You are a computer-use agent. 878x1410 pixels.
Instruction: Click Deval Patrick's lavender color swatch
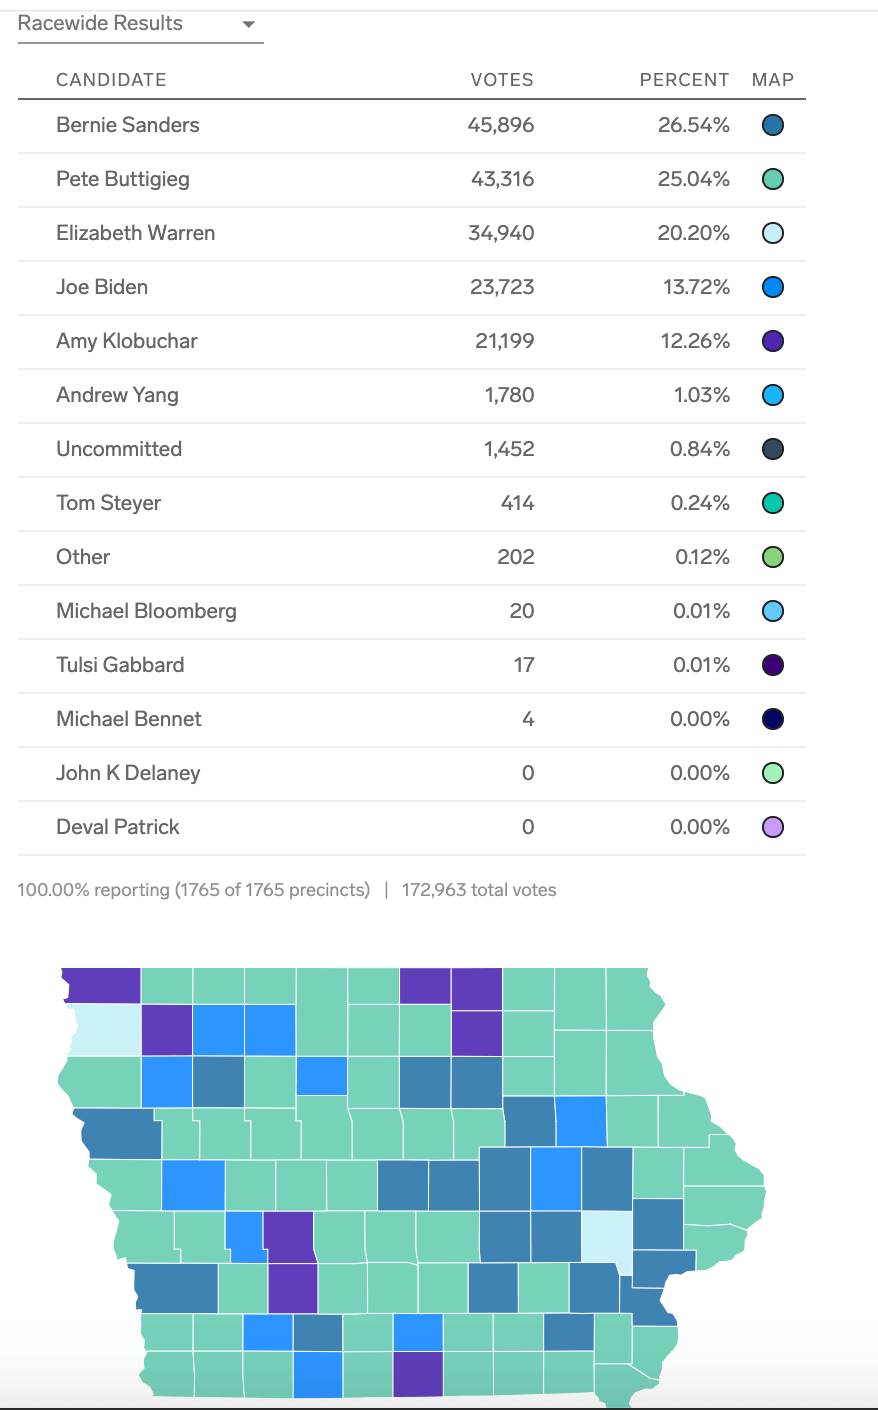pyautogui.click(x=772, y=827)
